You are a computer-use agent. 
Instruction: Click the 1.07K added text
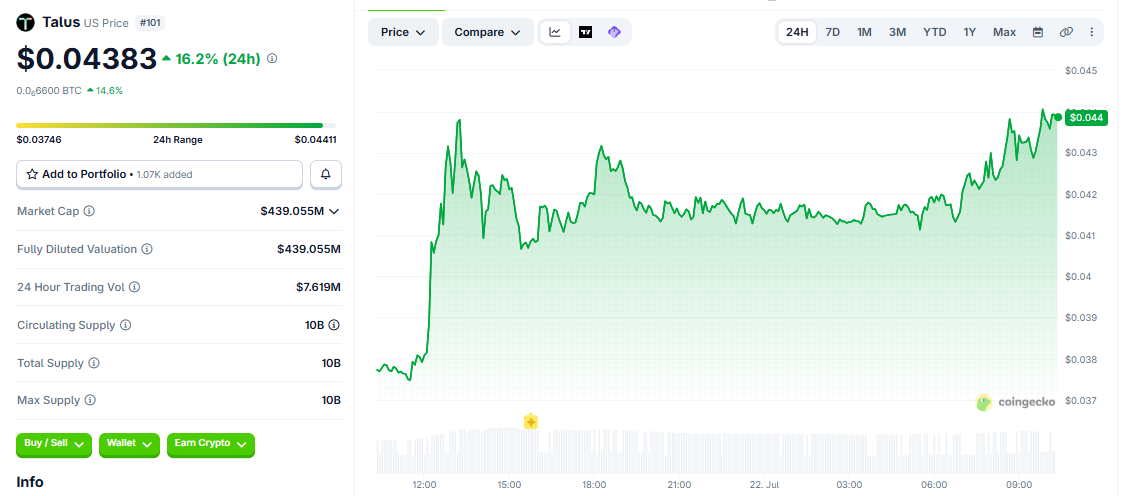164,174
